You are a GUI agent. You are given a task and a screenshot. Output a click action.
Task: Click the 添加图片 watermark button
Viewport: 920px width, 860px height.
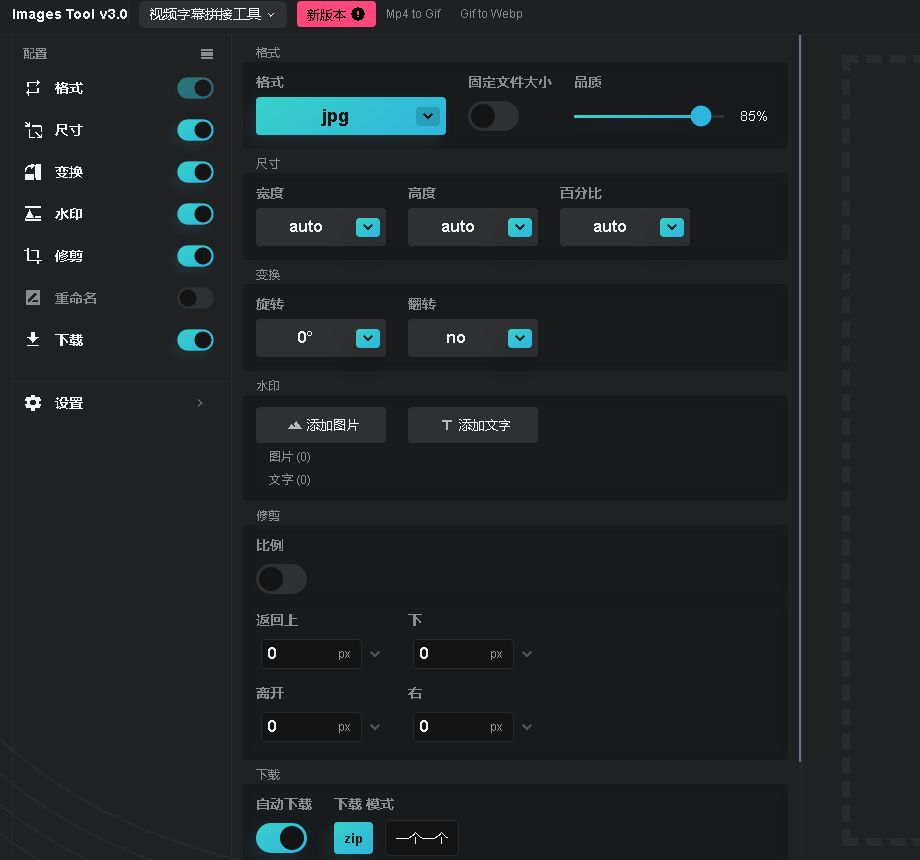(320, 424)
